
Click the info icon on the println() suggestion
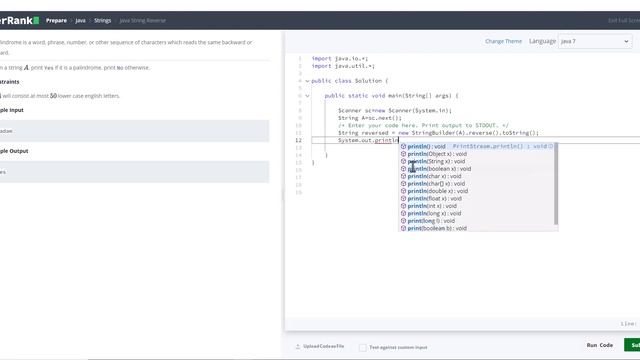click(551, 146)
